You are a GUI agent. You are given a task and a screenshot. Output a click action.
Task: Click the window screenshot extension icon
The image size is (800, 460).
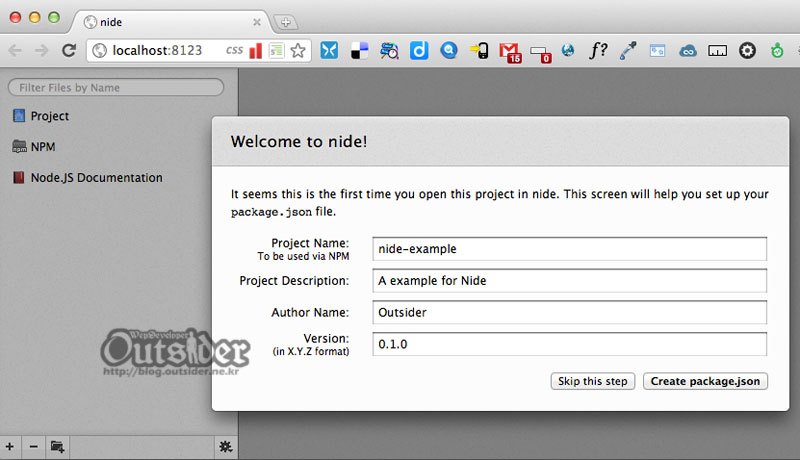657,50
